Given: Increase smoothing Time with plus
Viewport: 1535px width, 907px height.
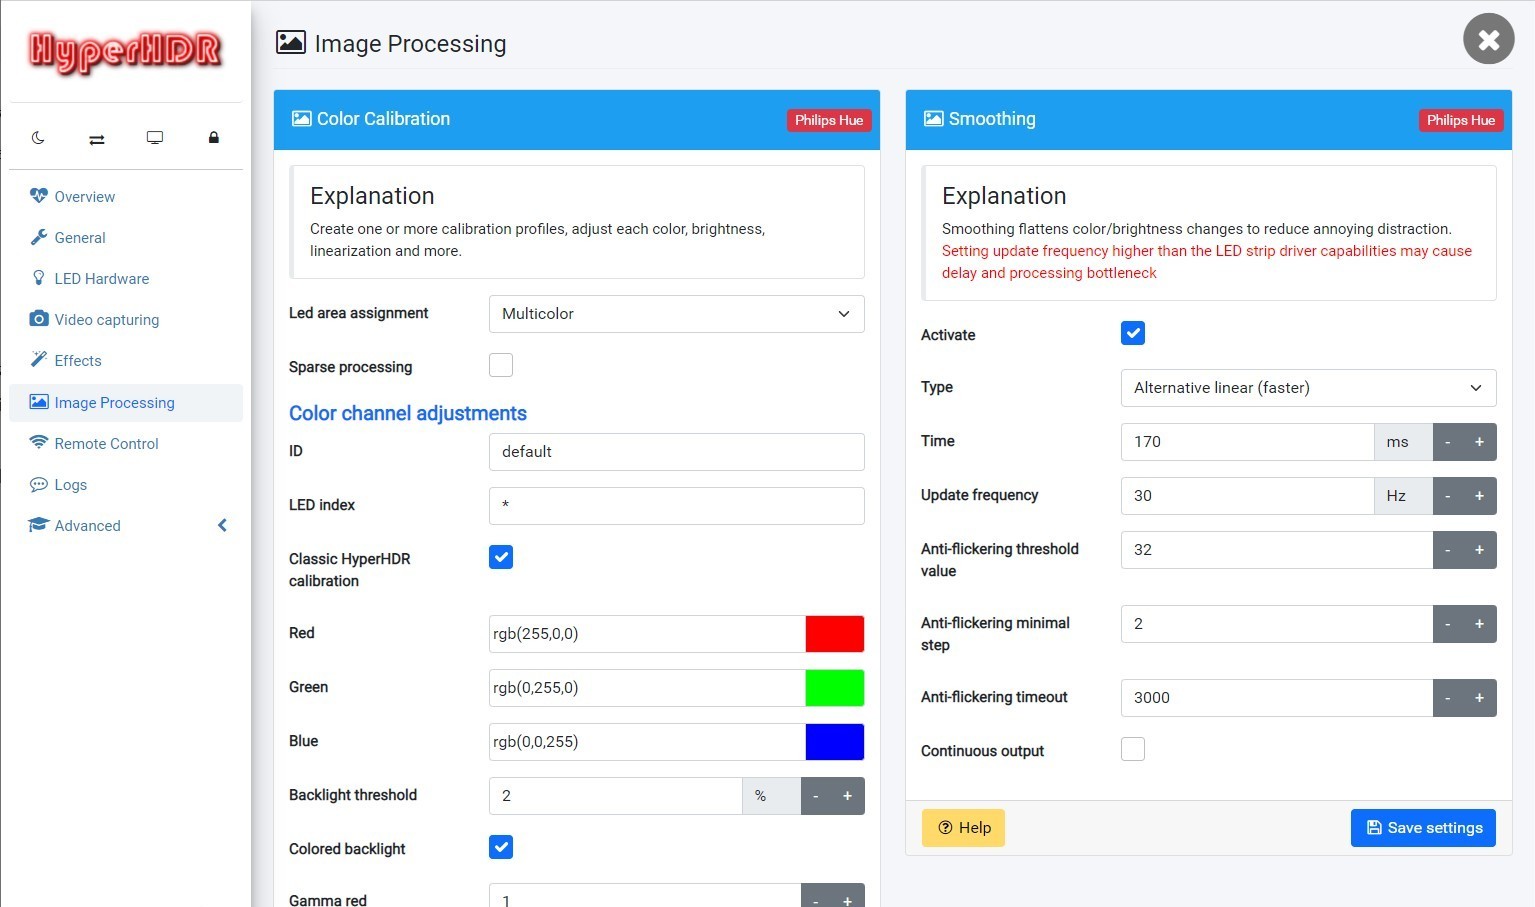Looking at the screenshot, I should coord(1480,442).
